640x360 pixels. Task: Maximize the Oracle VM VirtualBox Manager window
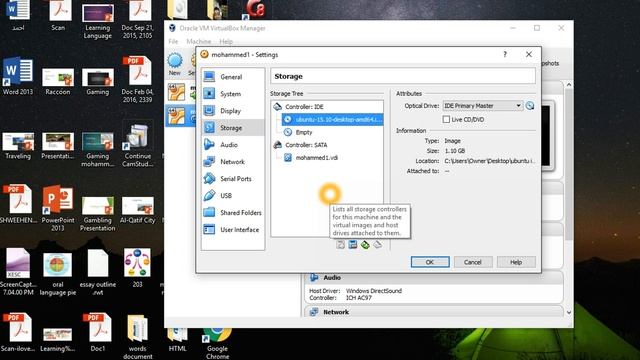(537, 28)
